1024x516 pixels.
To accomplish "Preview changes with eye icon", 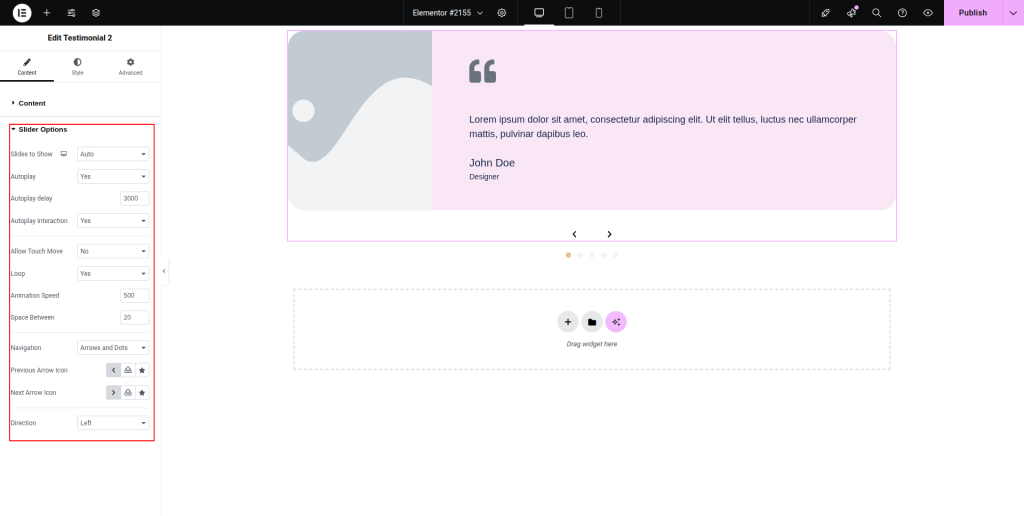I will coord(927,12).
